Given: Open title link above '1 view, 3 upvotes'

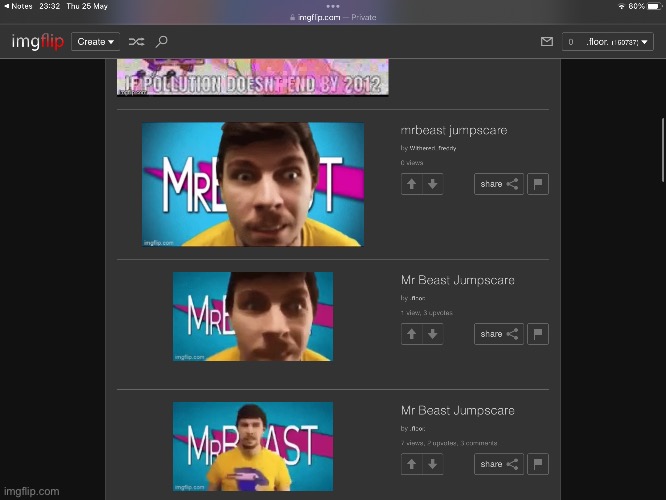Looking at the screenshot, I should (x=457, y=280).
